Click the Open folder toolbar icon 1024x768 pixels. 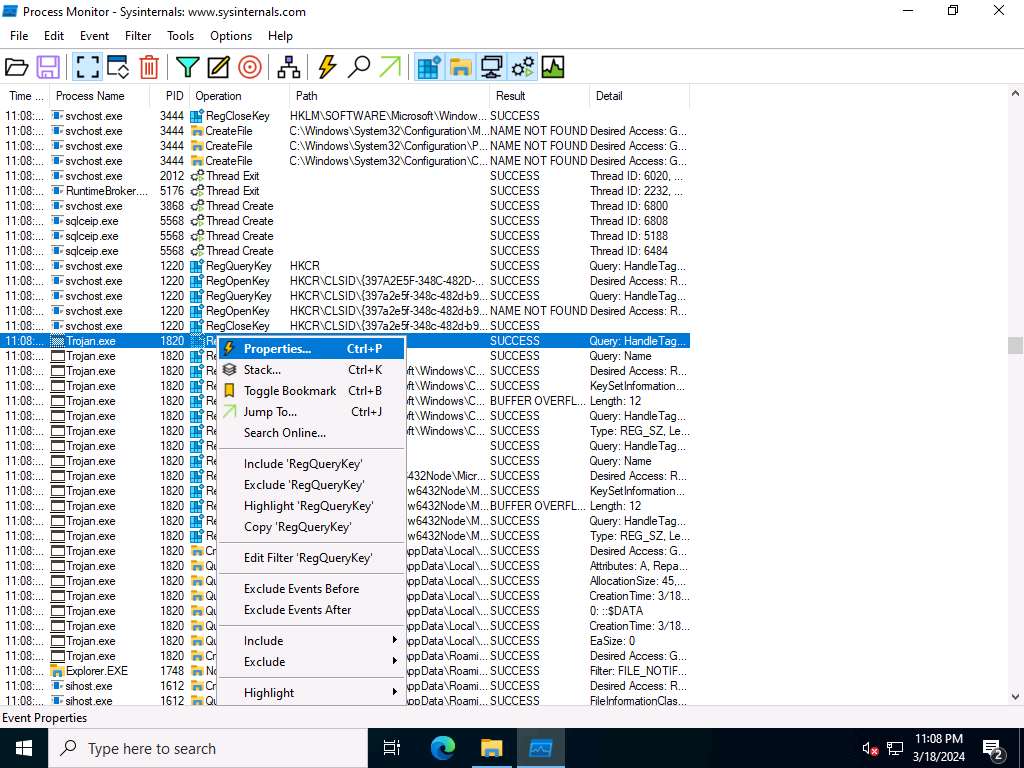pos(17,67)
